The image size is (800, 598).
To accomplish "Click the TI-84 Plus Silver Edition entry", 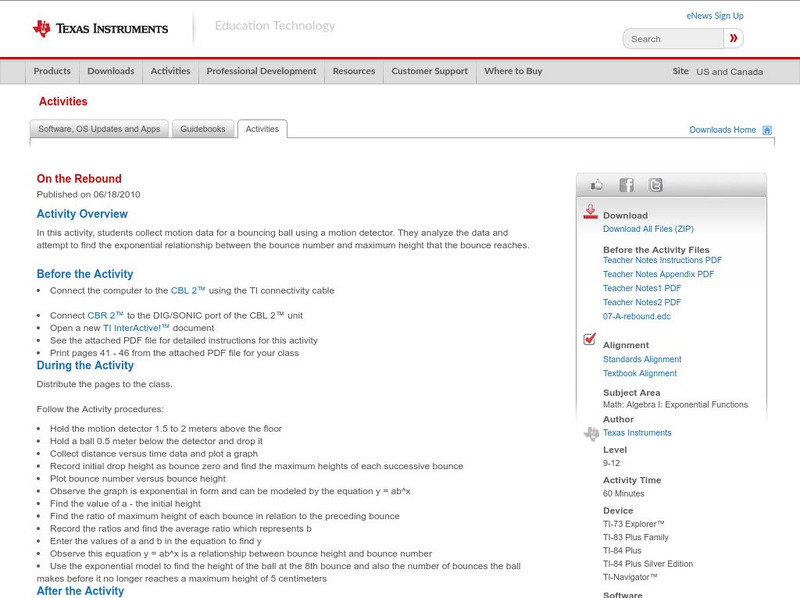I will (x=648, y=564).
